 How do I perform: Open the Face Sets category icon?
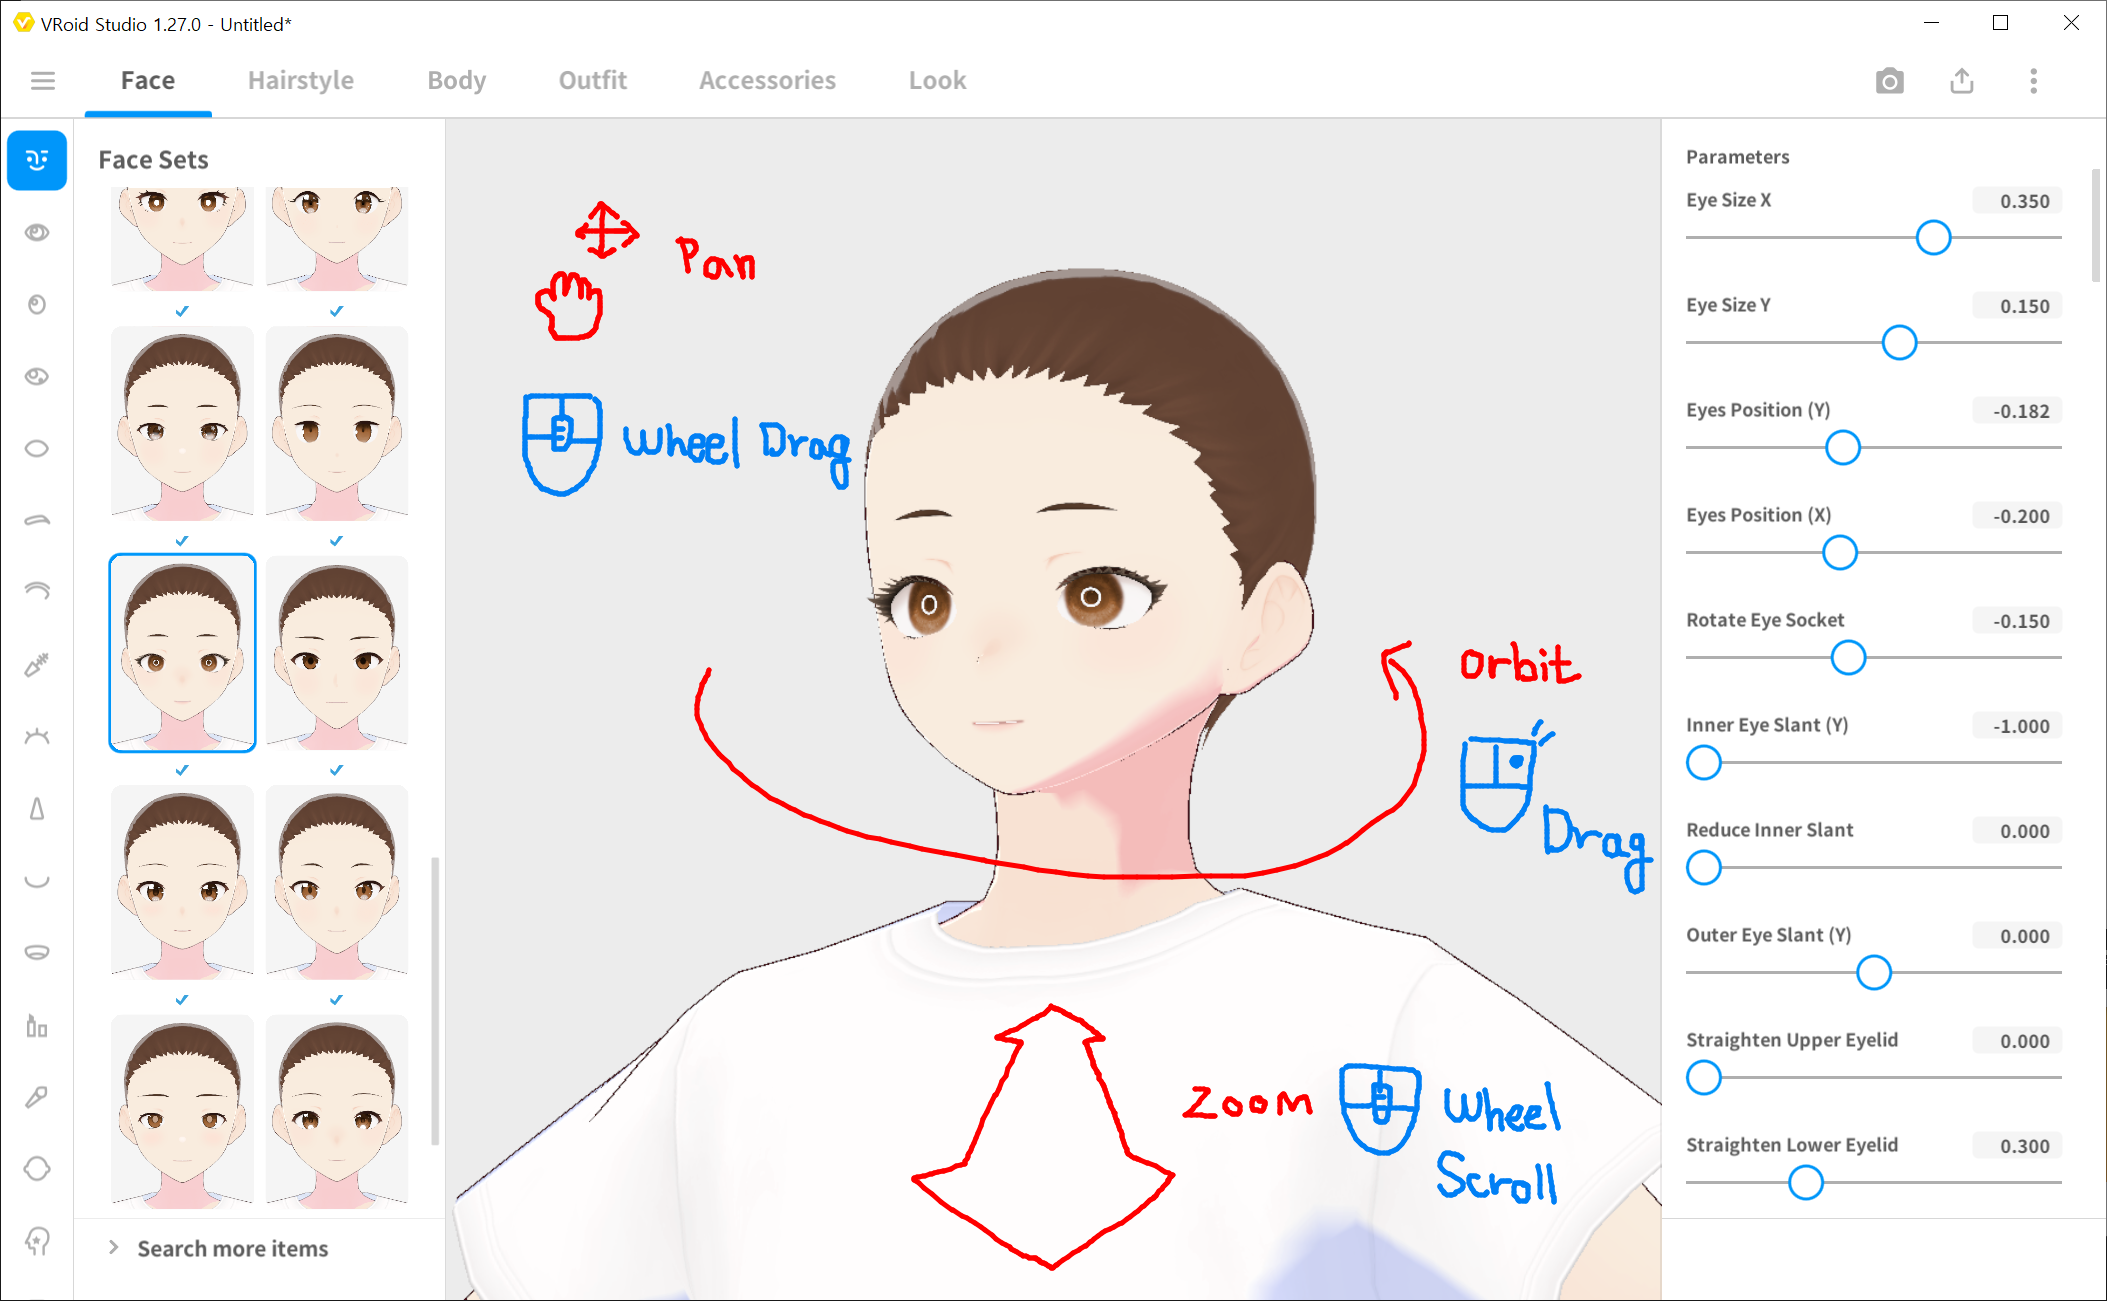(37, 160)
